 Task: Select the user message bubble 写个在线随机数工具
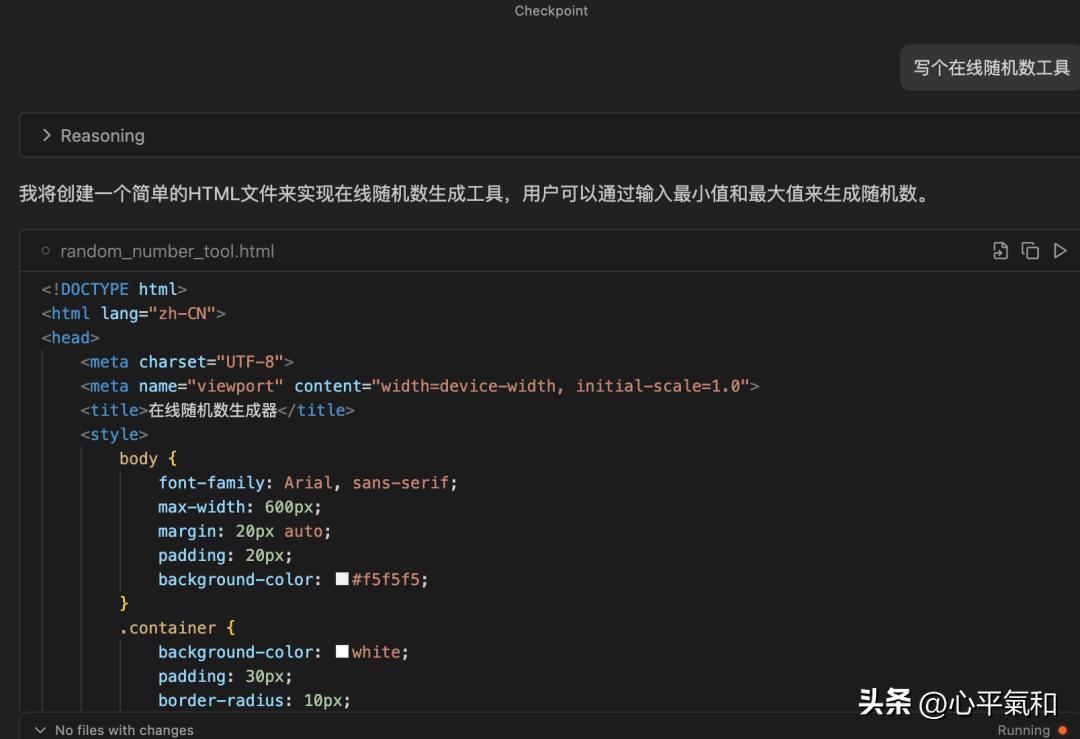991,68
